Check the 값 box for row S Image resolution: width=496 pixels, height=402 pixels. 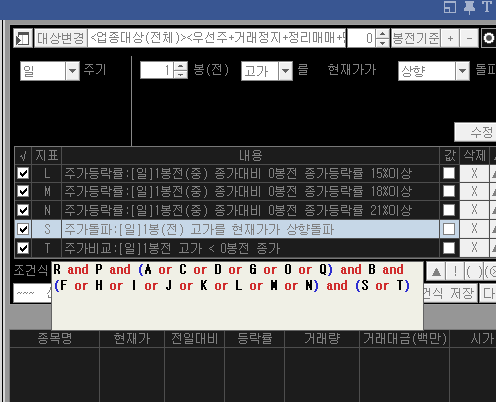(x=449, y=229)
